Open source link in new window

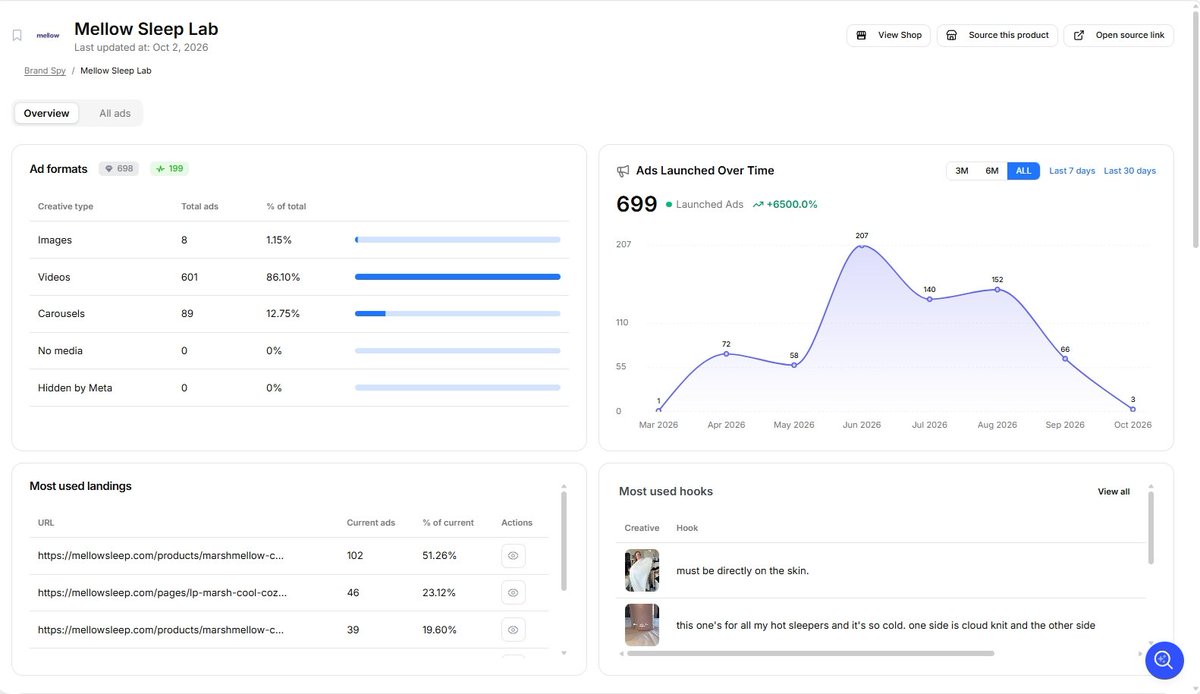coord(1118,35)
